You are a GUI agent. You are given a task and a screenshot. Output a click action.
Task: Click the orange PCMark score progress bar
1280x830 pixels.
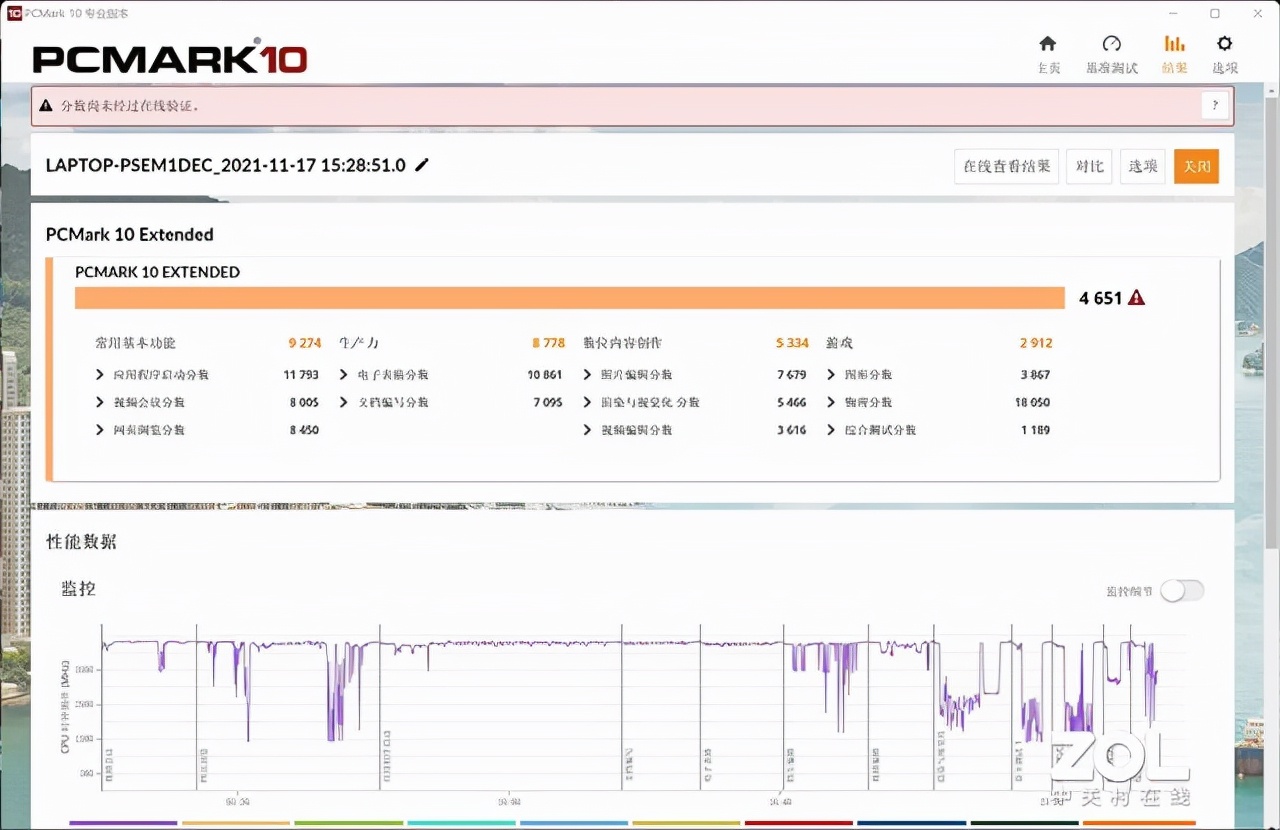[x=570, y=297]
